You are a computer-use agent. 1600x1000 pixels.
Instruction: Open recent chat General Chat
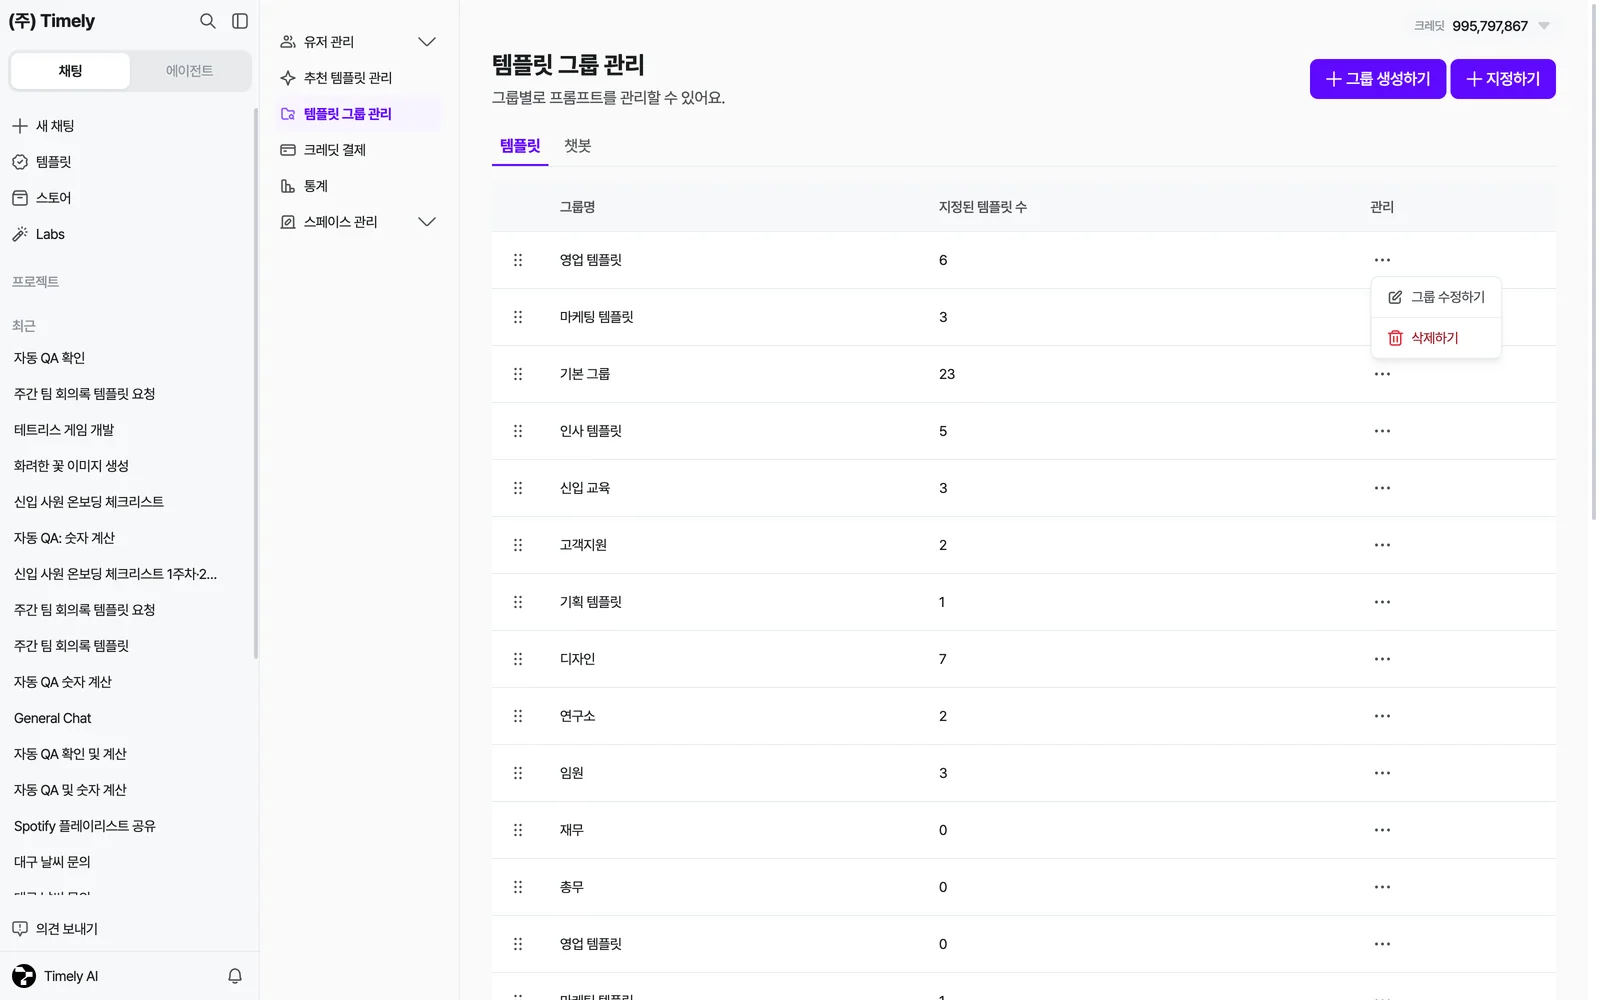click(52, 718)
